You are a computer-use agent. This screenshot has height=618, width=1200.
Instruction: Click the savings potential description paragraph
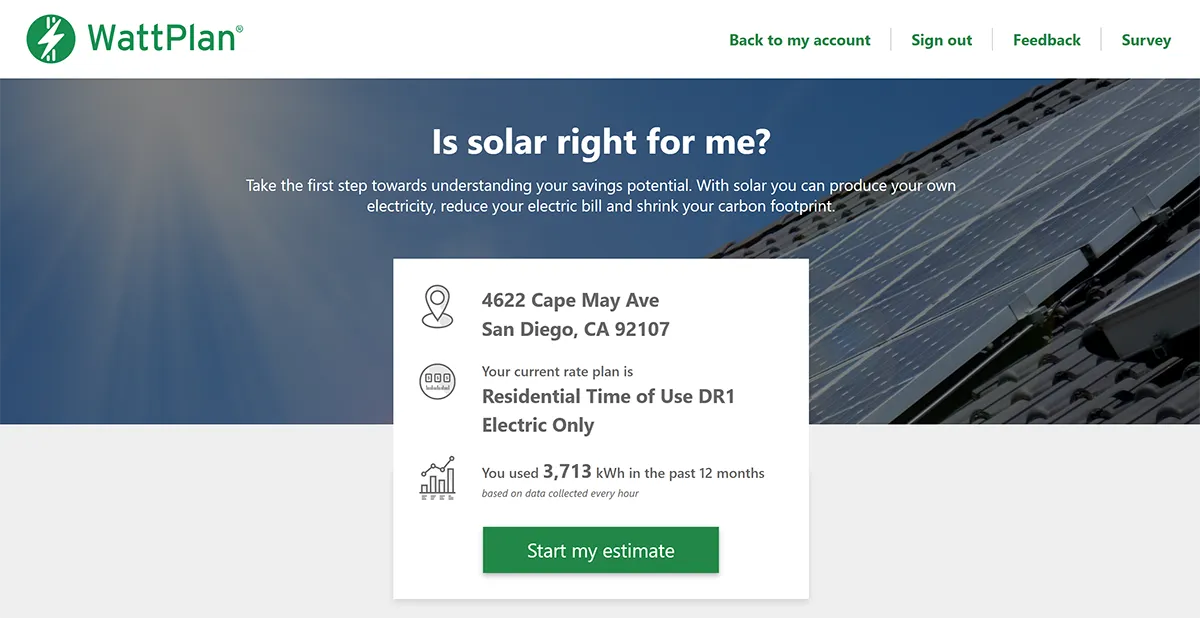pos(600,196)
